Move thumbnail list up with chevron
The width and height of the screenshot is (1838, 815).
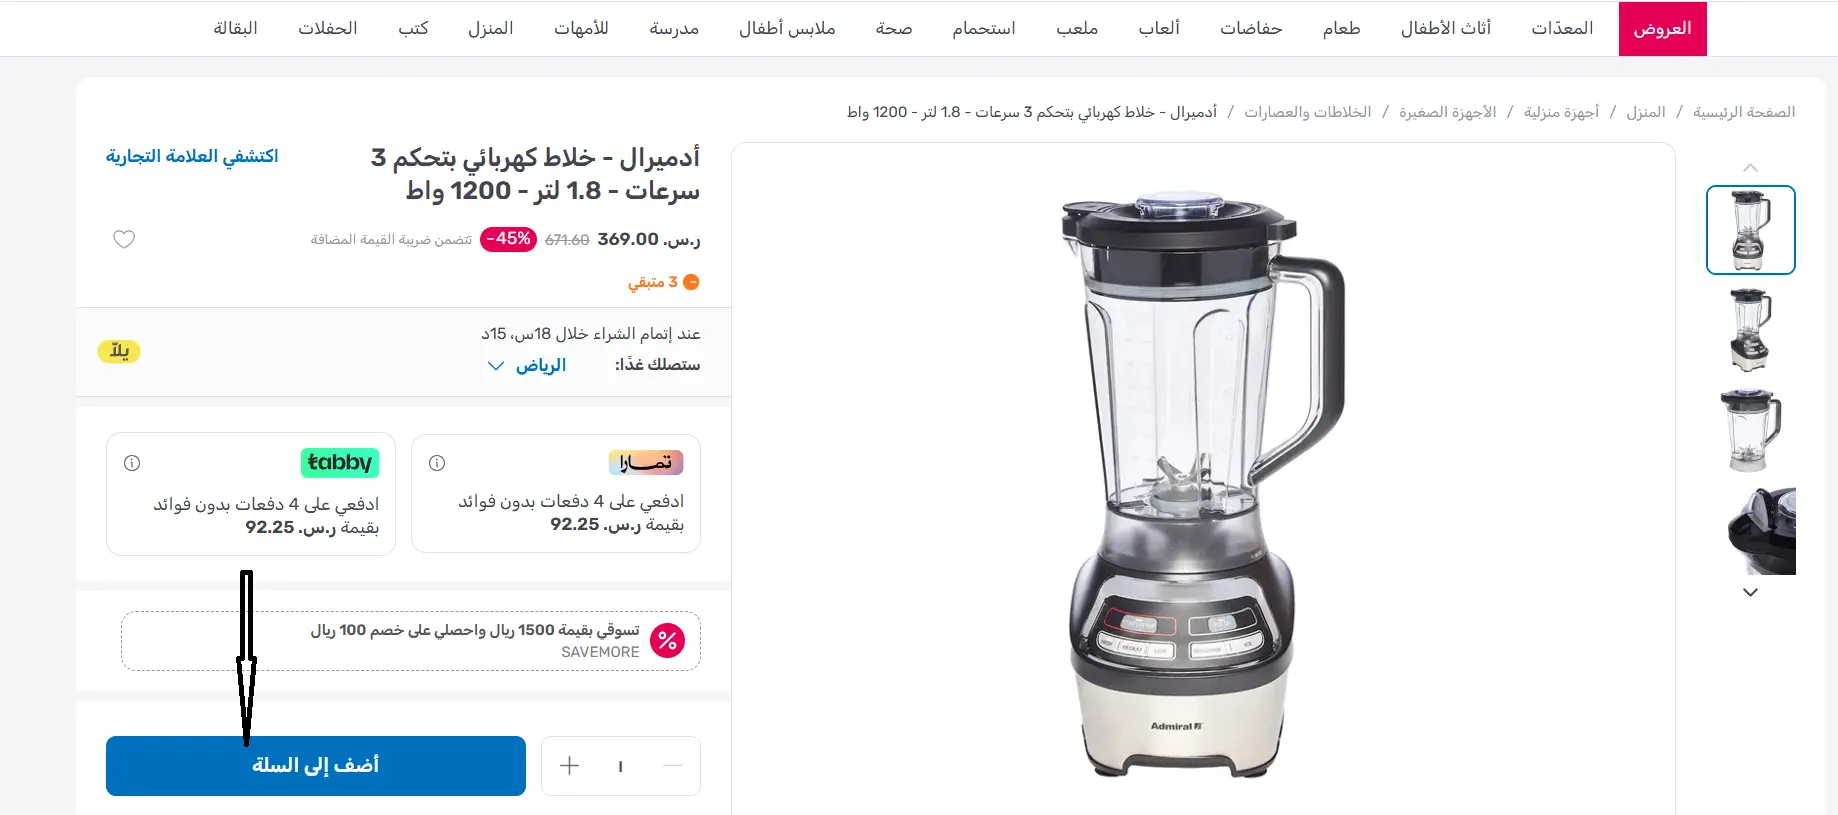[1750, 168]
